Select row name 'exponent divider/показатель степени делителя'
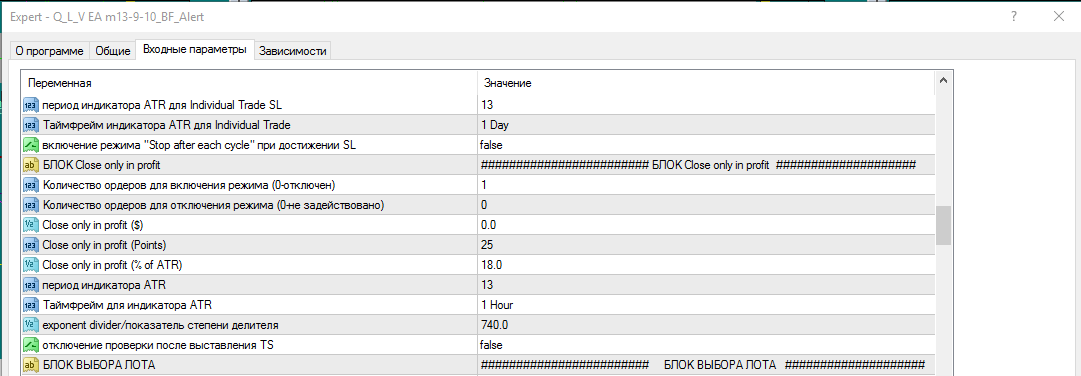The width and height of the screenshot is (1081, 376). click(x=161, y=325)
